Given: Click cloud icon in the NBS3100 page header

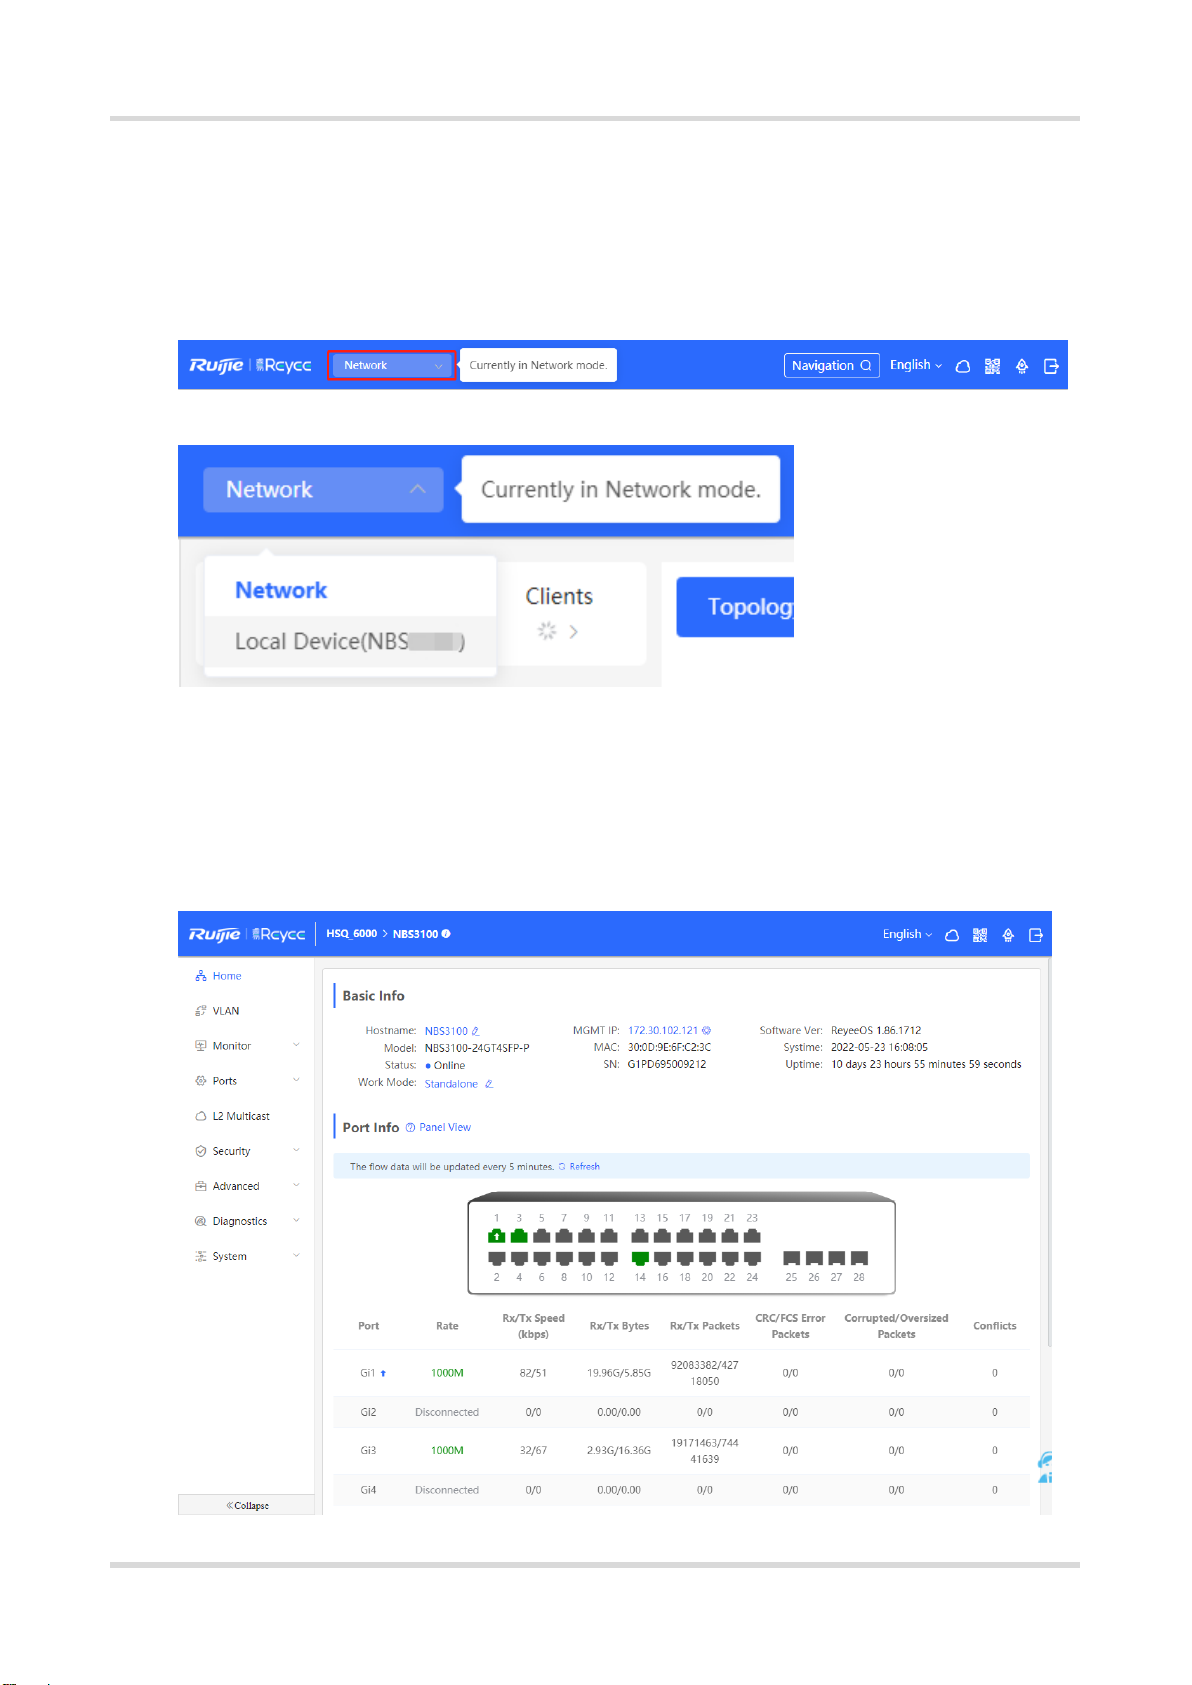Looking at the screenshot, I should point(952,935).
